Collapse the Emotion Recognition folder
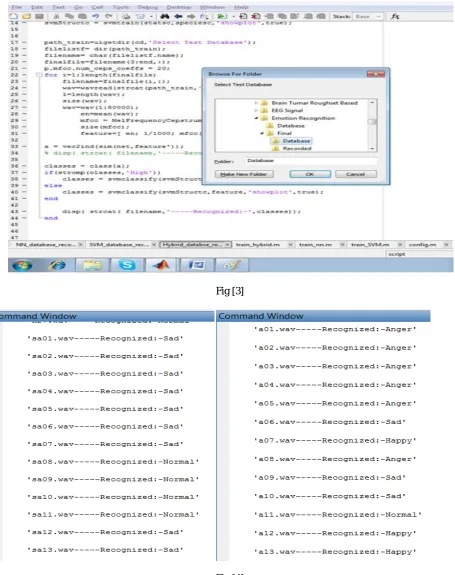Screen dimensions: 455x575 [256, 118]
